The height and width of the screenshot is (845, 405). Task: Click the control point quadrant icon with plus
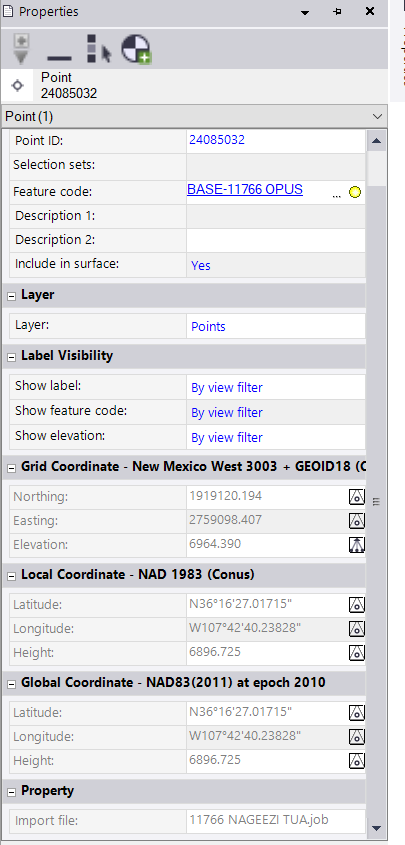tap(135, 50)
